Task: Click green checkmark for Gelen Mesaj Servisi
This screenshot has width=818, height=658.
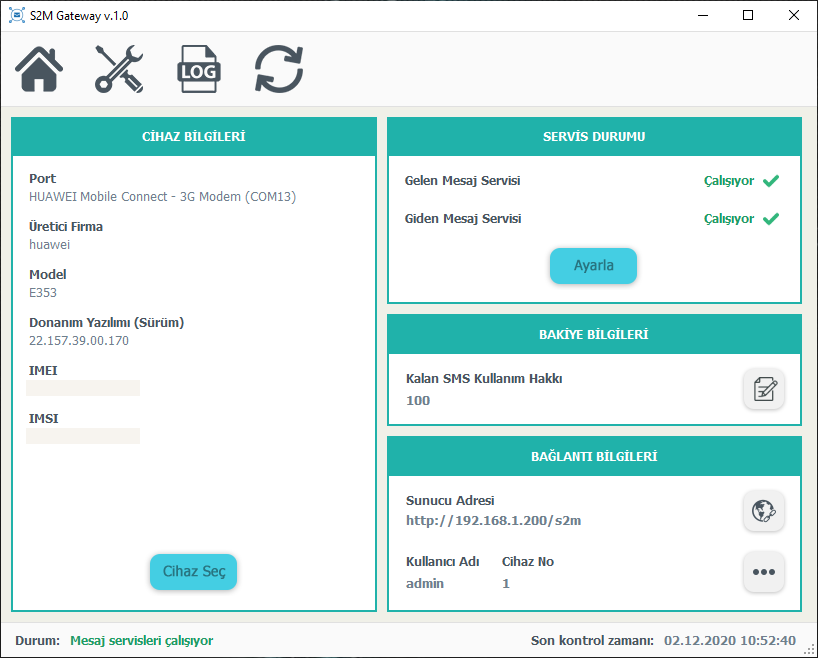Action: (x=770, y=181)
